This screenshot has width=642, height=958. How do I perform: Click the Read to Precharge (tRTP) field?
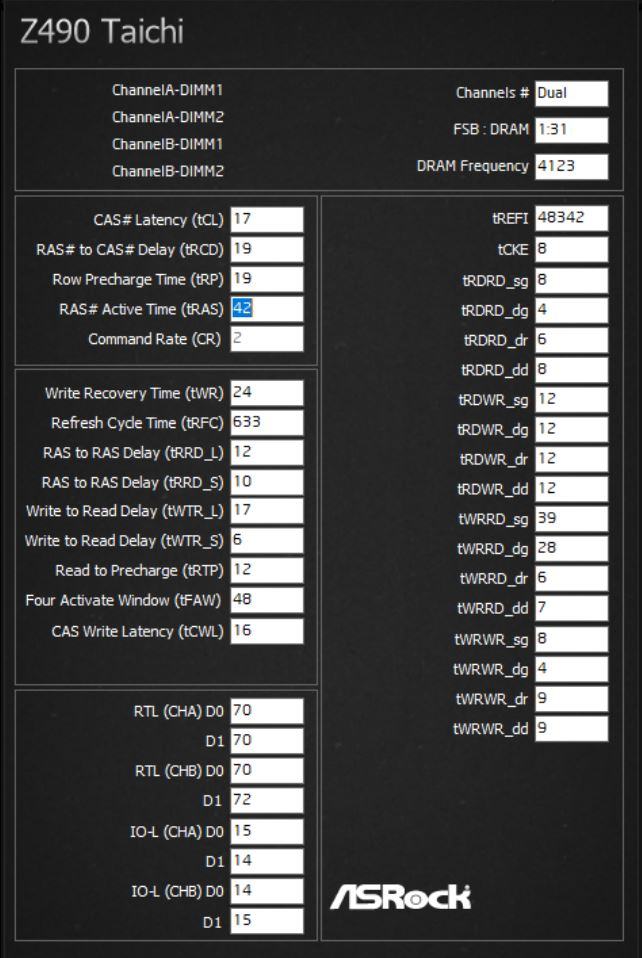(x=267, y=571)
